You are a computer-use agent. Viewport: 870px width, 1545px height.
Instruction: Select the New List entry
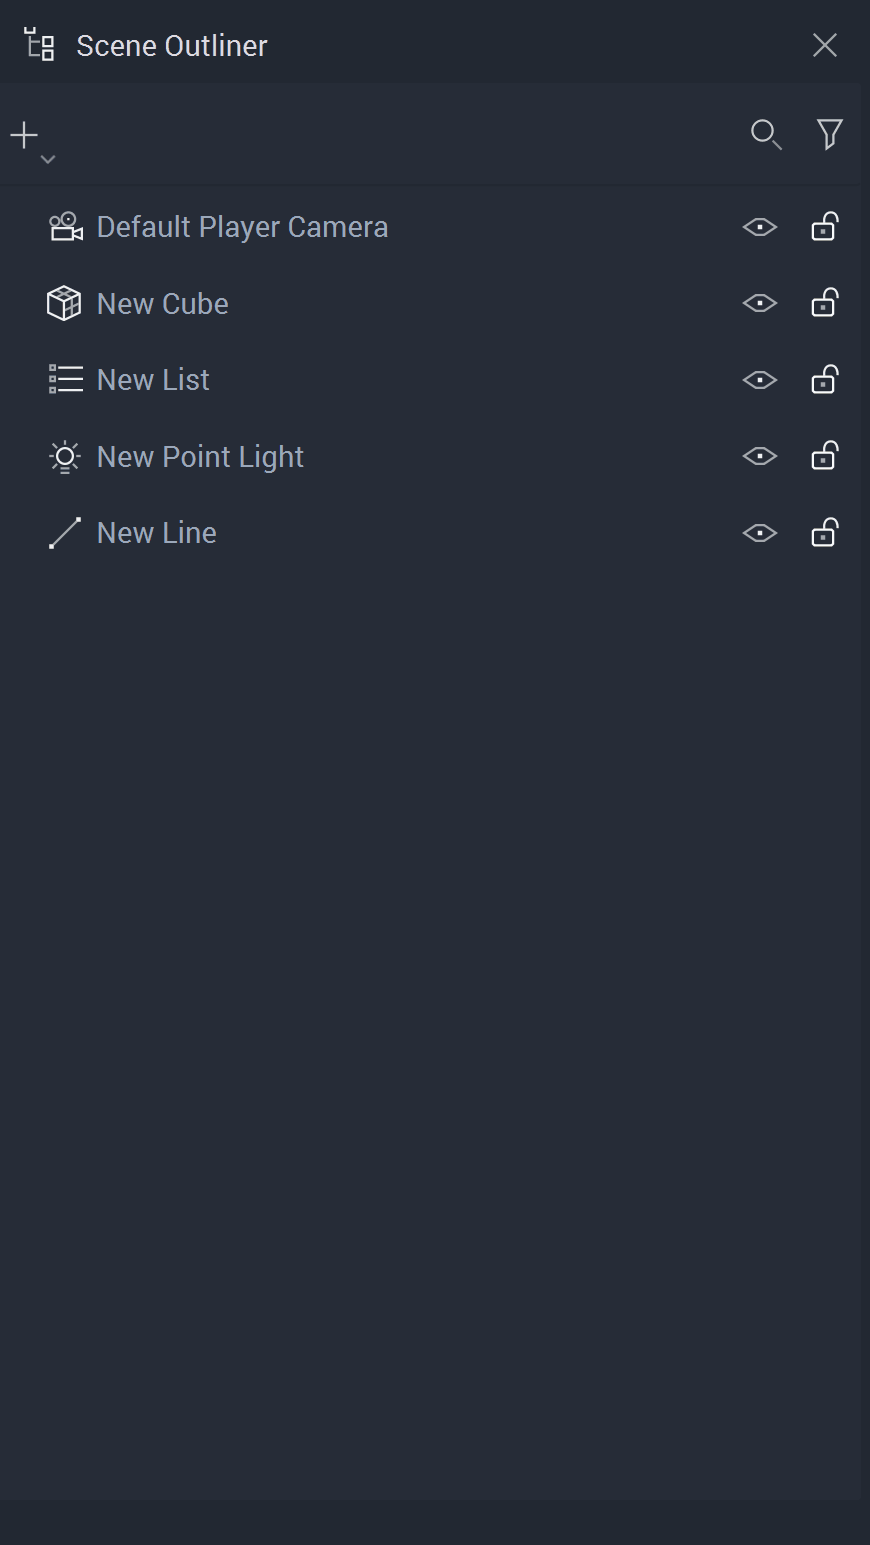[x=153, y=380]
